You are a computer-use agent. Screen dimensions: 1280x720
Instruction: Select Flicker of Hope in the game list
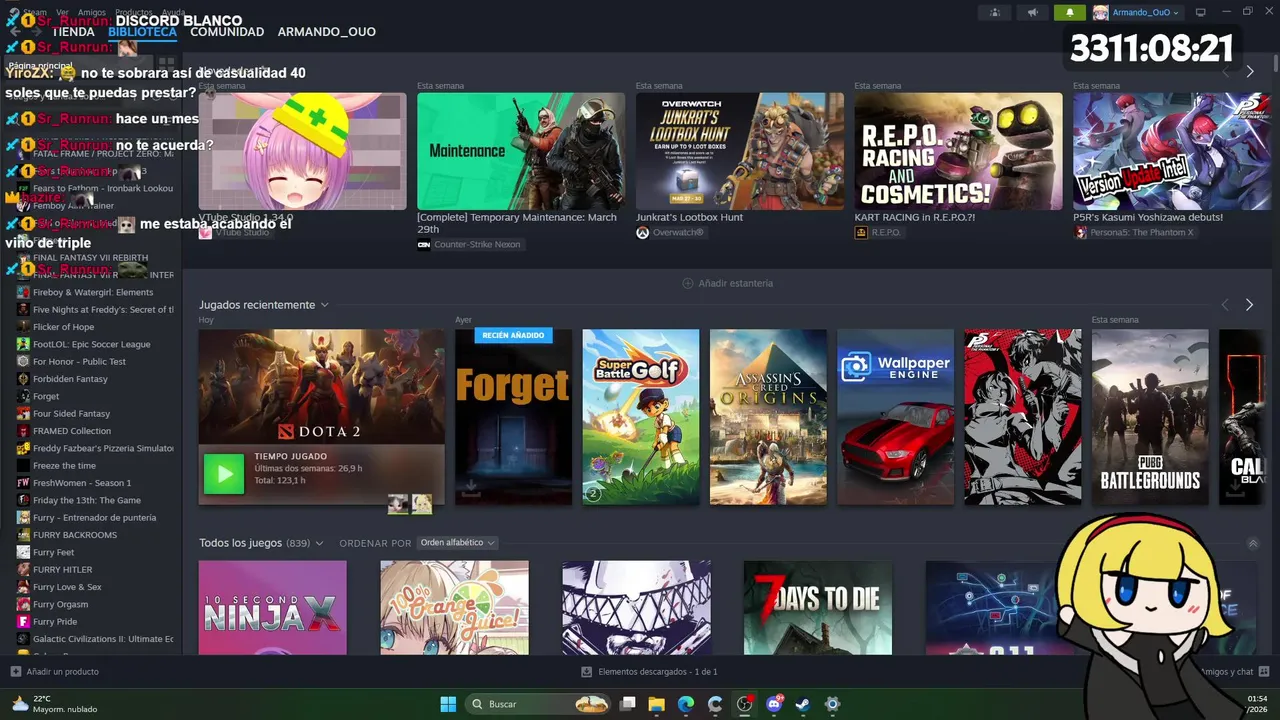[63, 327]
